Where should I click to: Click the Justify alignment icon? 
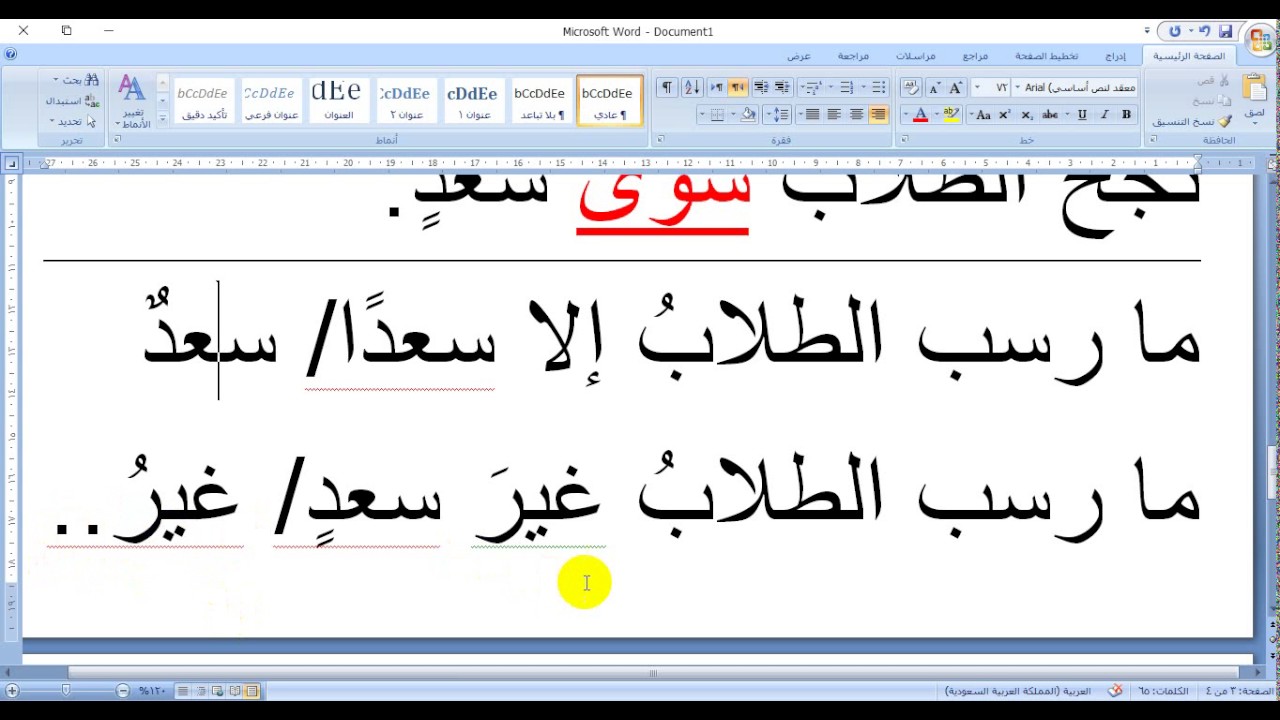(x=812, y=115)
